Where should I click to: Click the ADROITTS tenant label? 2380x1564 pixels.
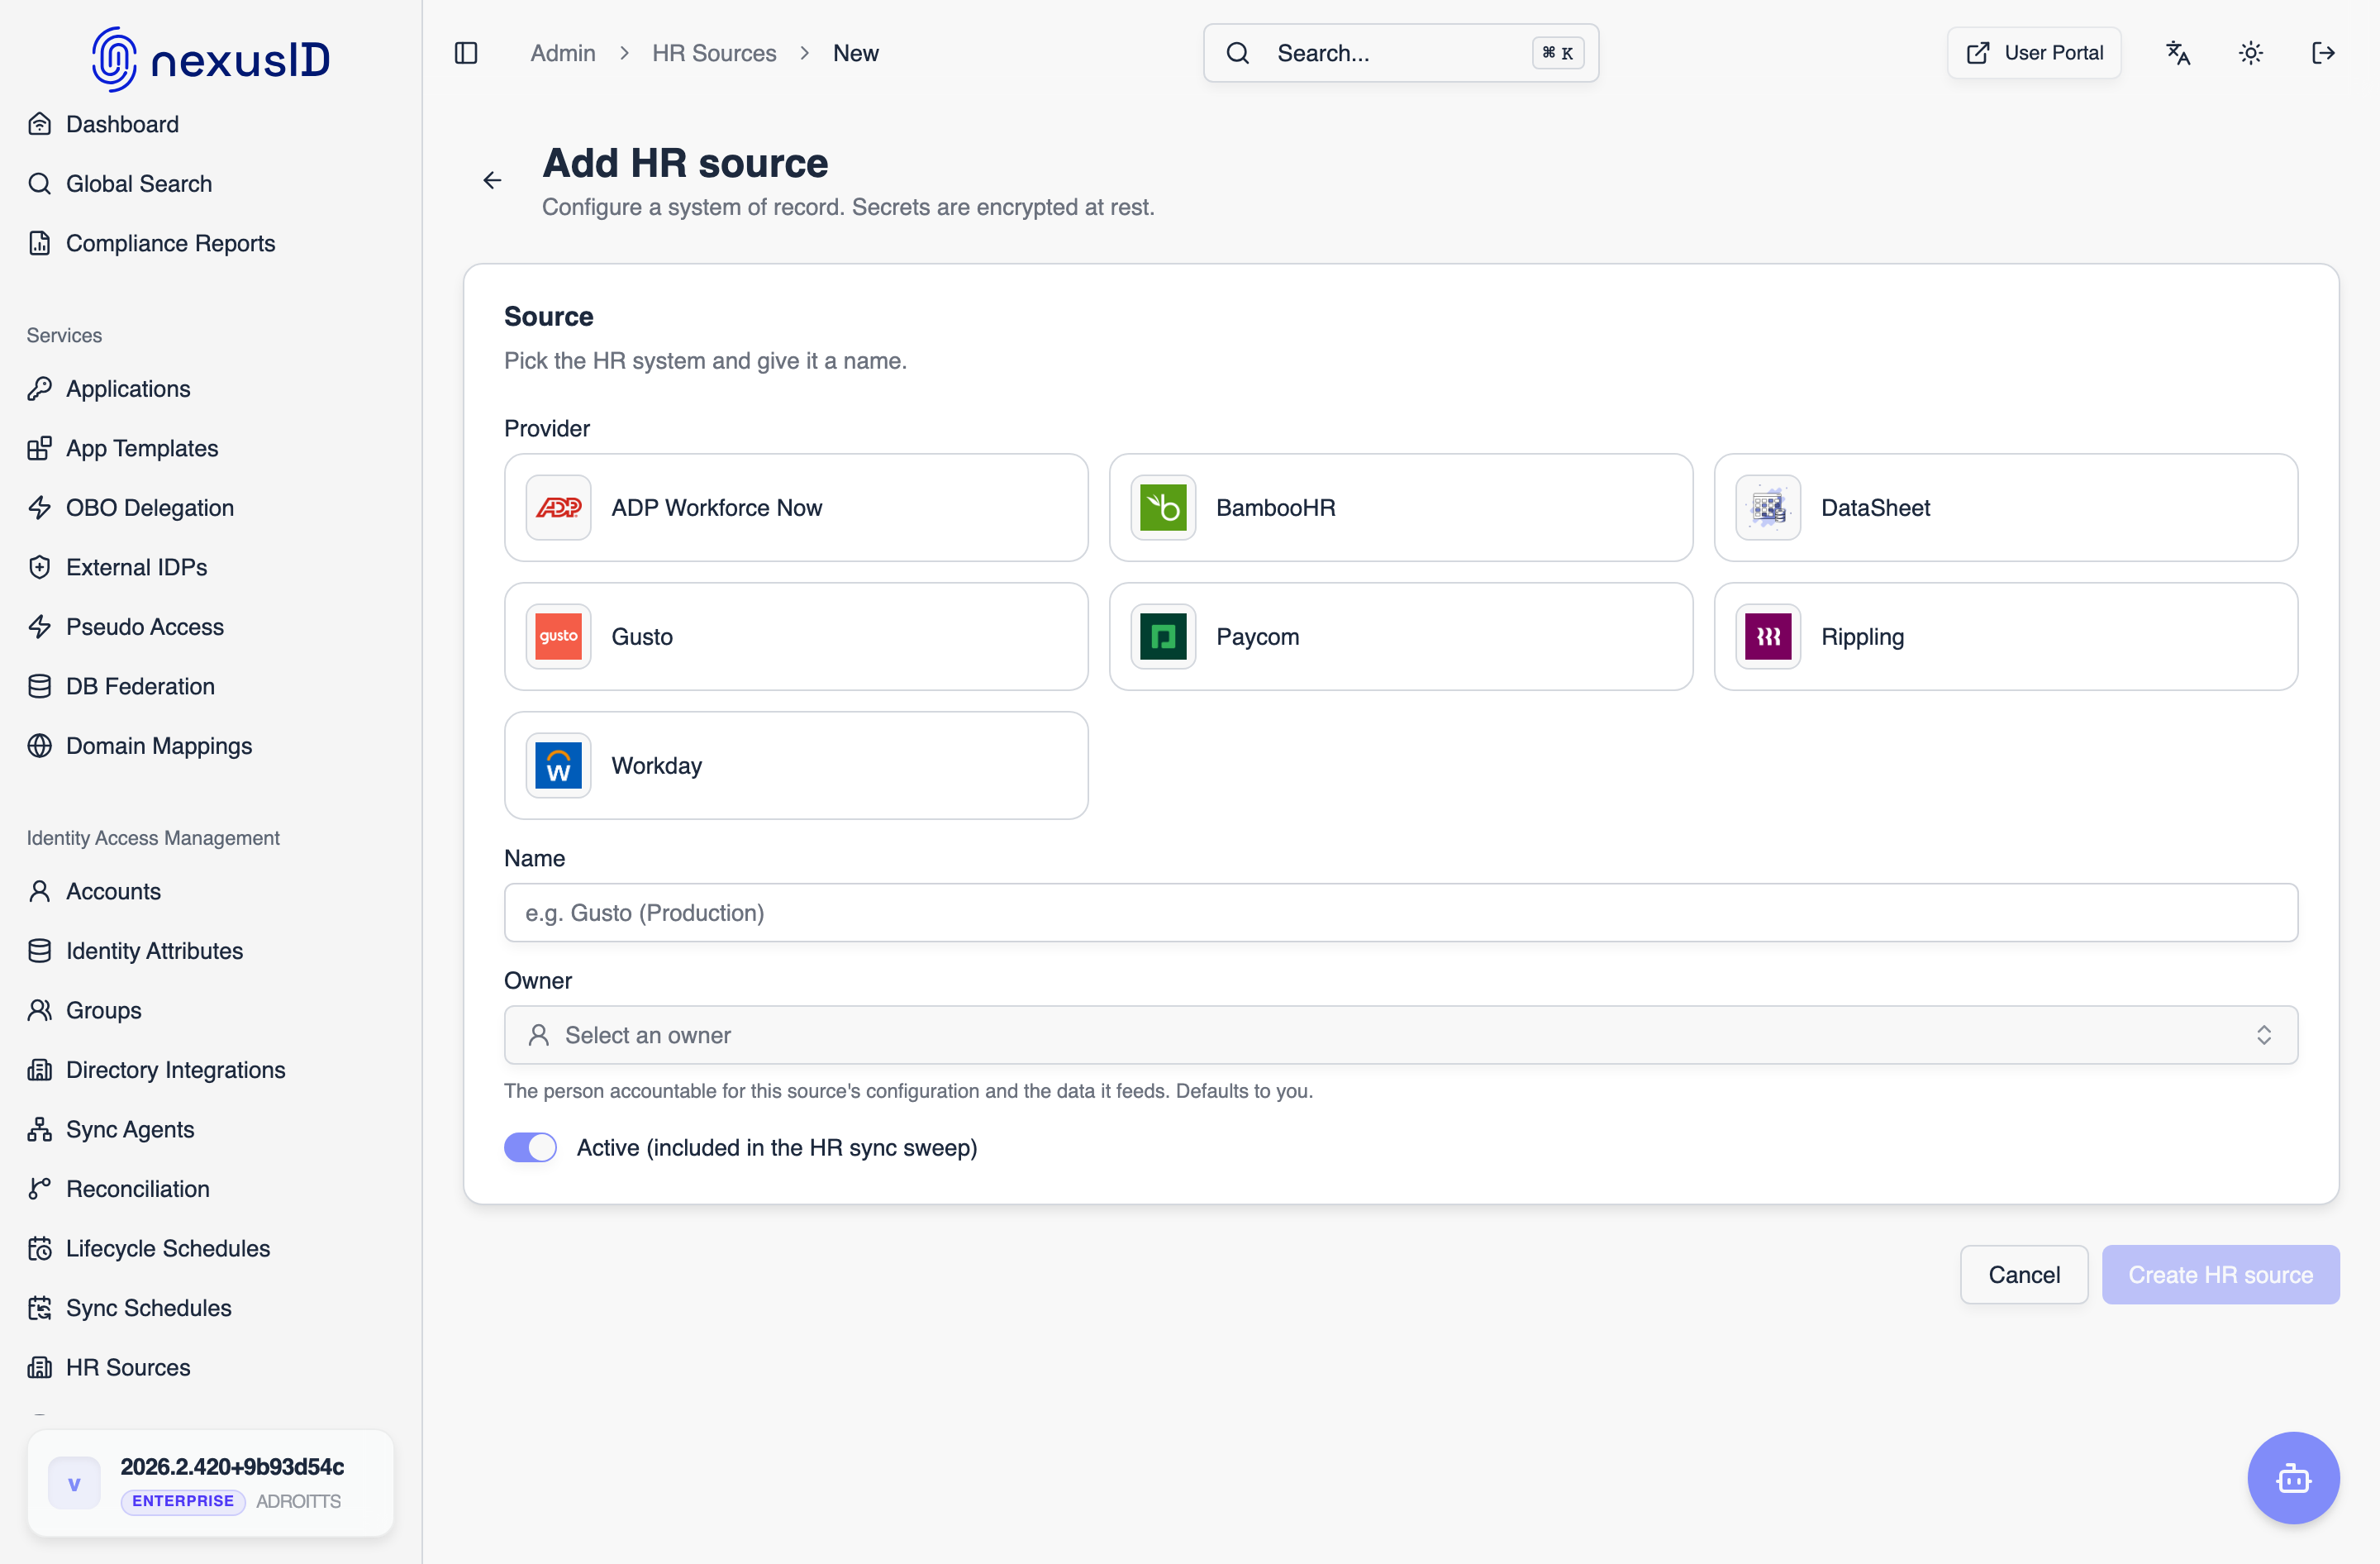298,1501
